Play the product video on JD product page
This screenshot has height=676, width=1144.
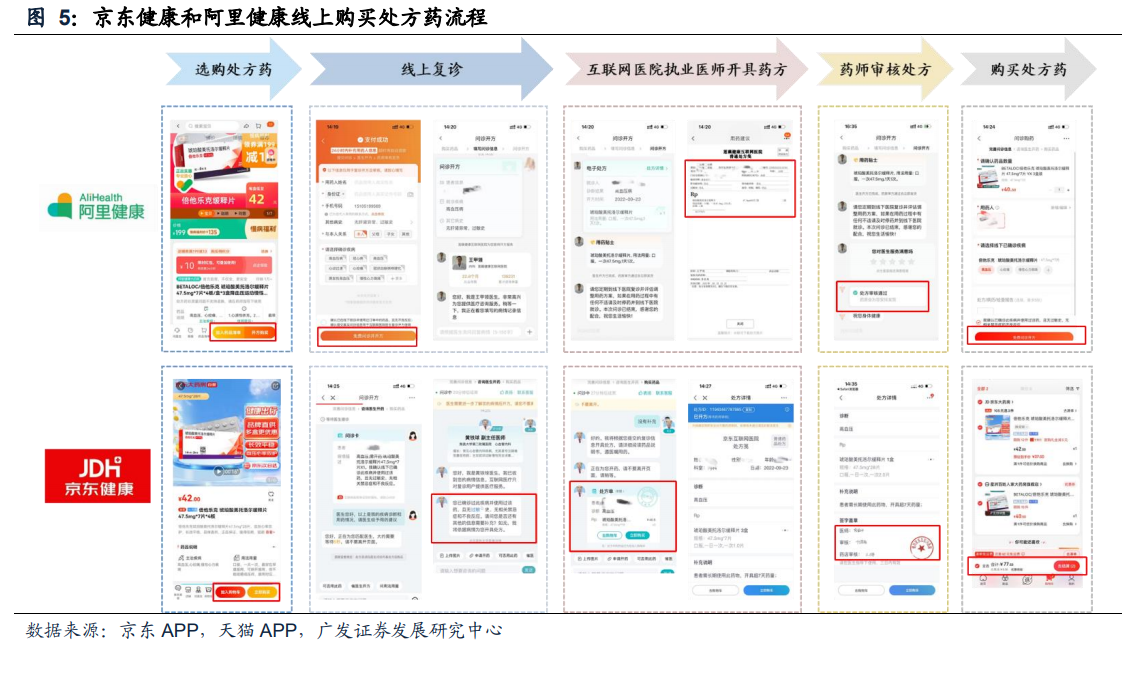coord(220,472)
